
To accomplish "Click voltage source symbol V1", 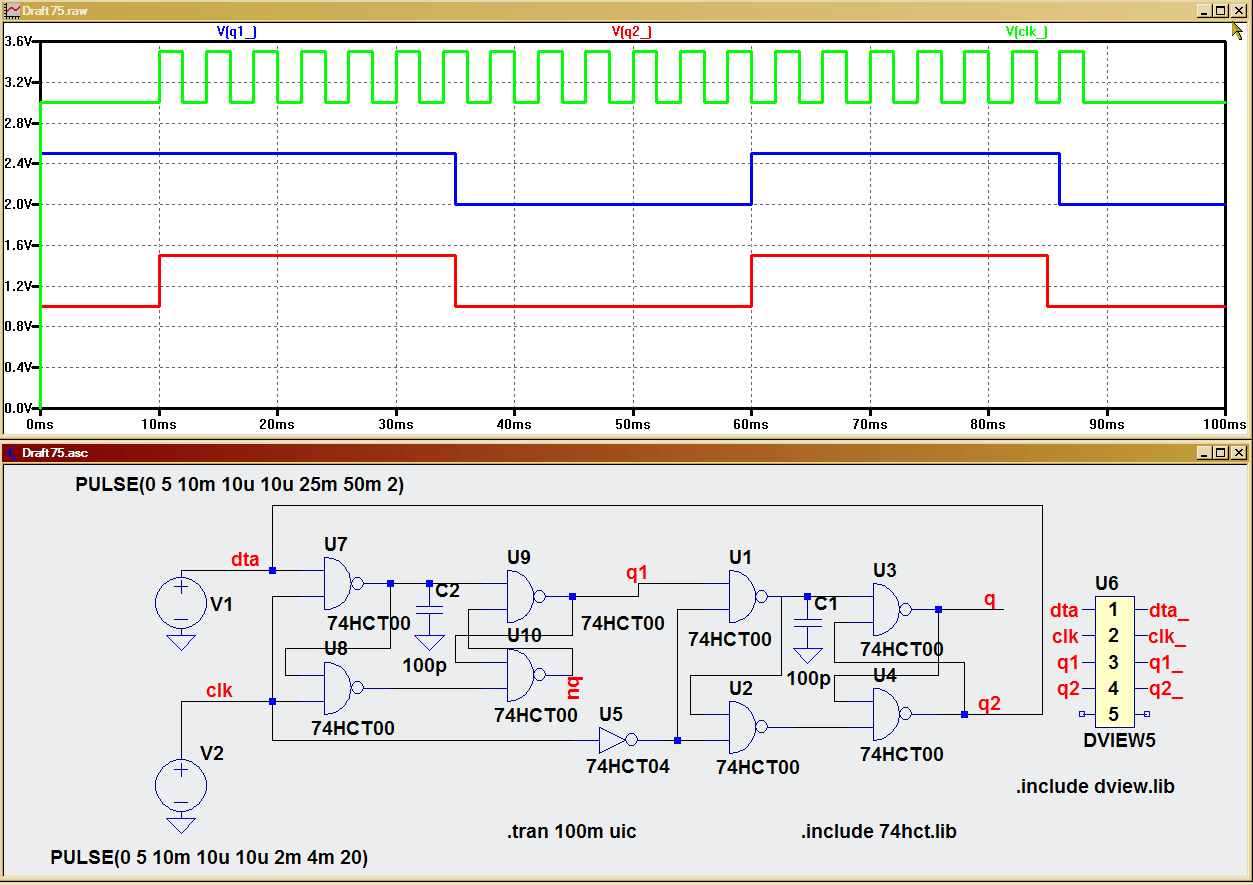I will [181, 603].
